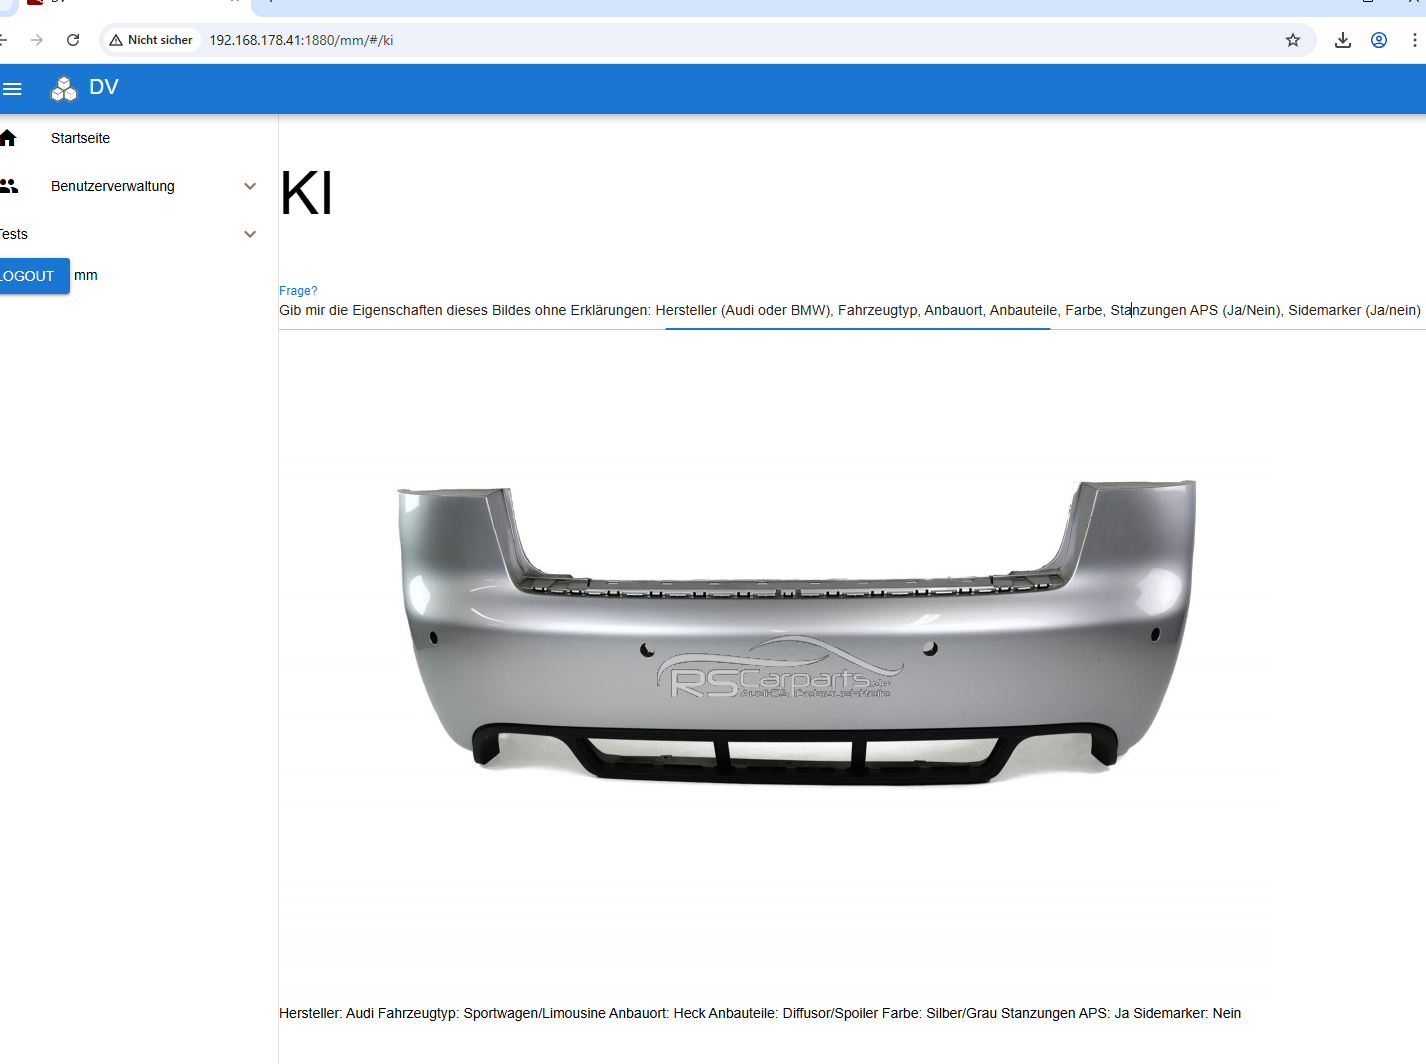The width and height of the screenshot is (1426, 1064).
Task: Bookmark this page with the star icon
Action: coord(1293,40)
